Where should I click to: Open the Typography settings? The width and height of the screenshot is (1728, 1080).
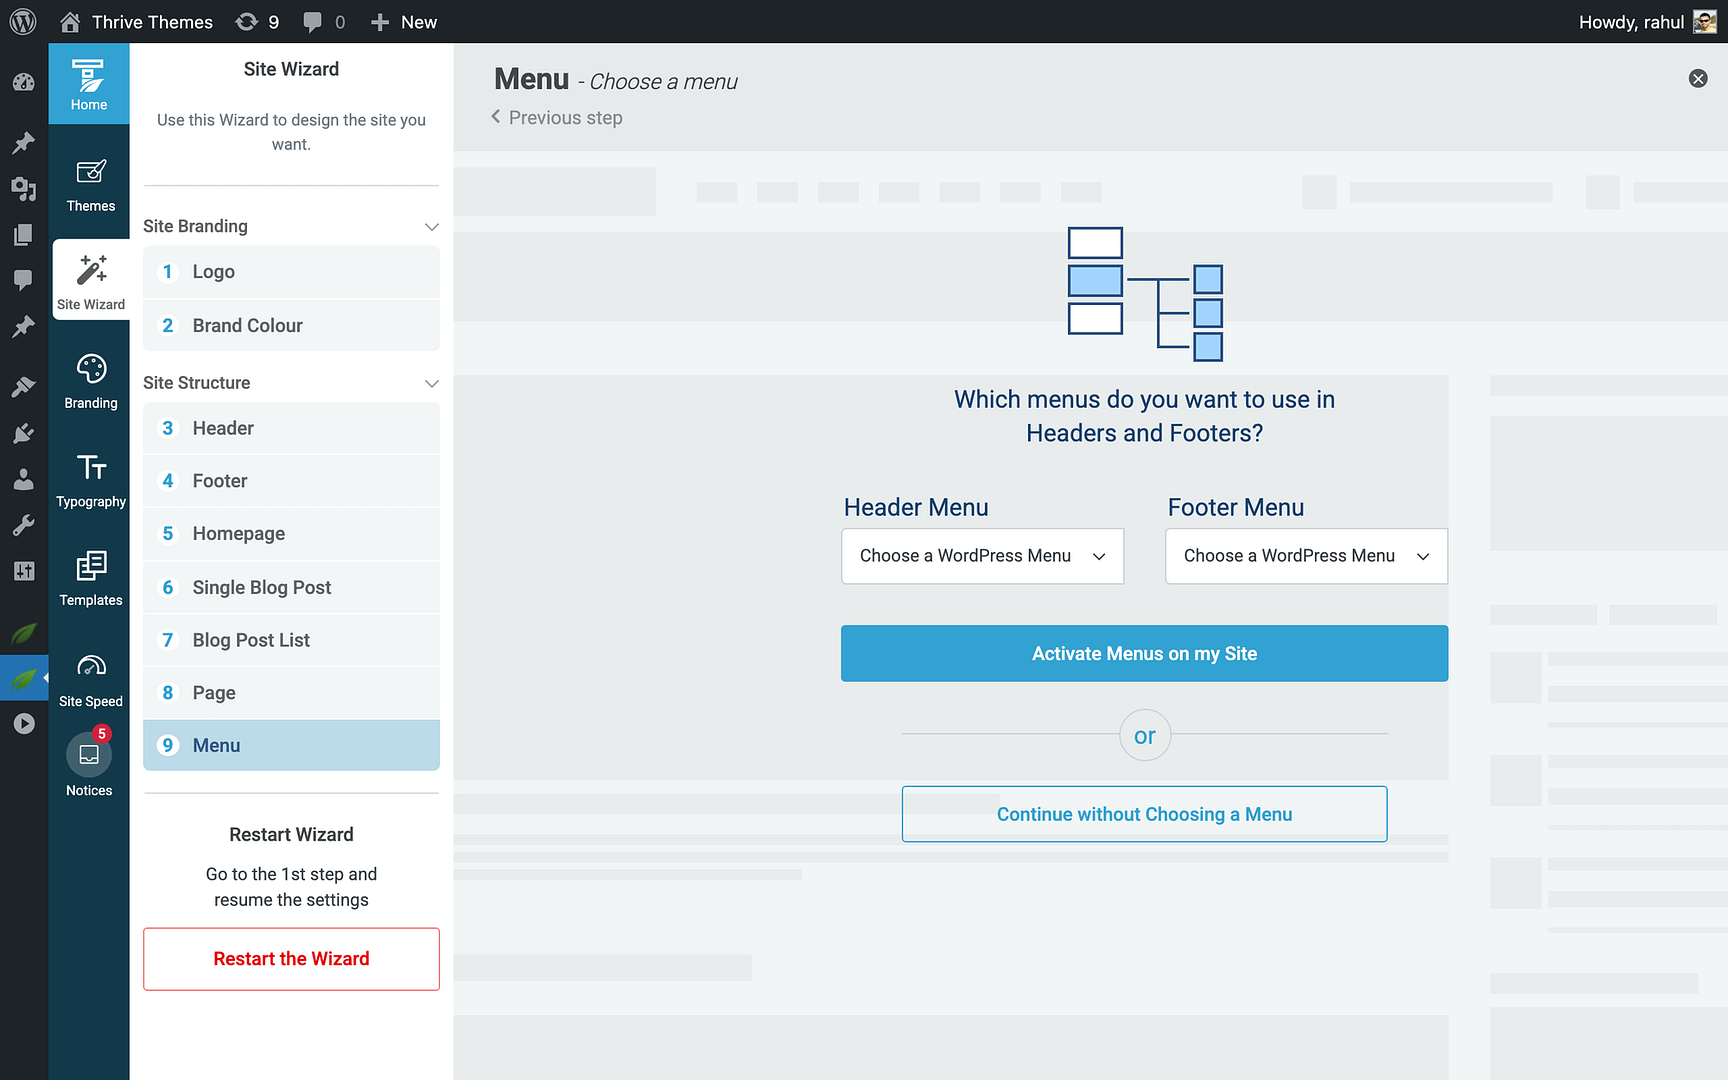[x=89, y=480]
